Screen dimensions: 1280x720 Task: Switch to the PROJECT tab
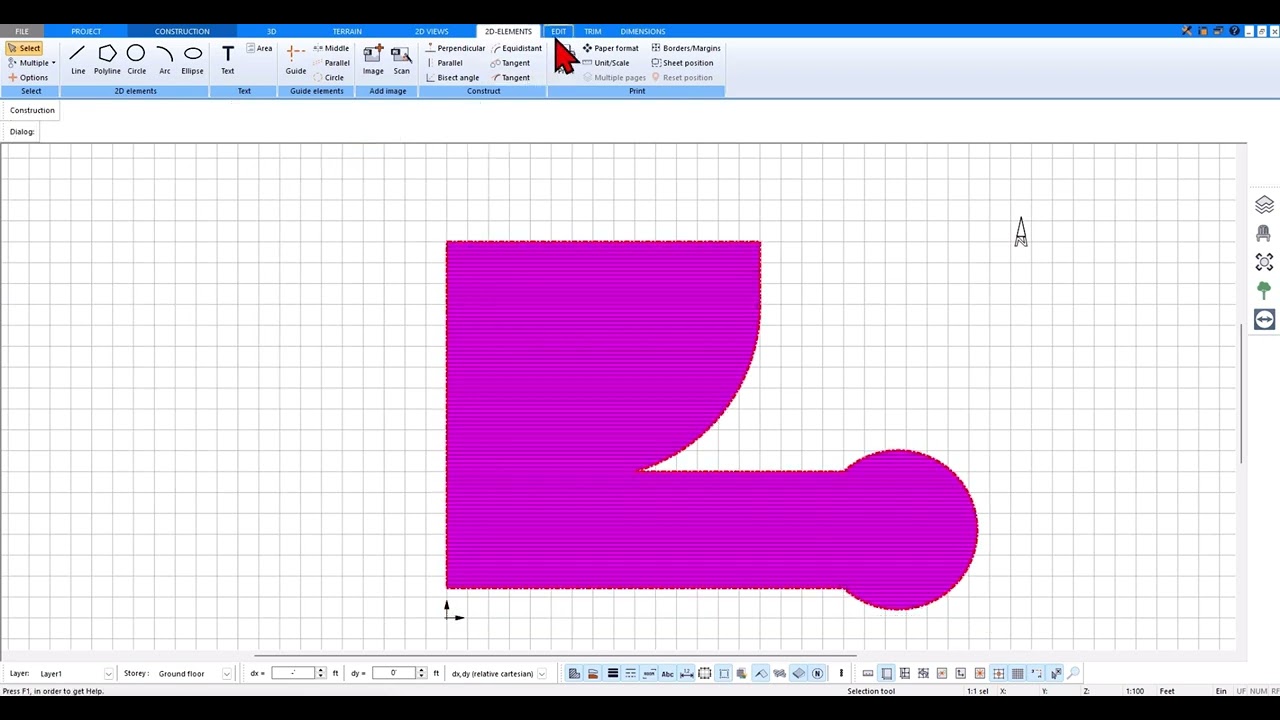86,31
